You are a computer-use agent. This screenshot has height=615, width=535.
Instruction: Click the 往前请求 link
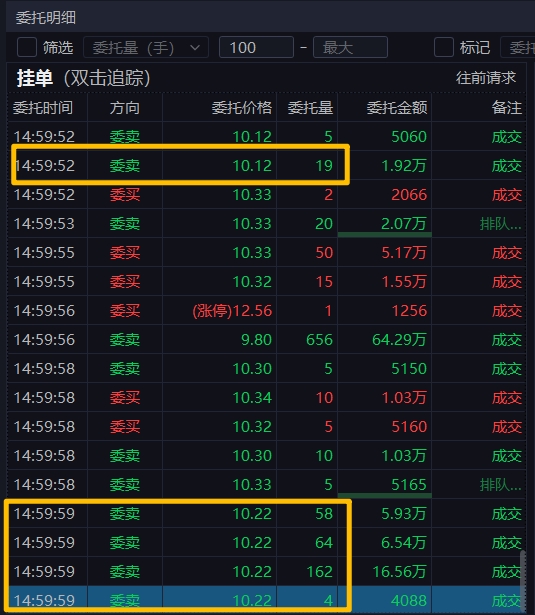(x=486, y=78)
